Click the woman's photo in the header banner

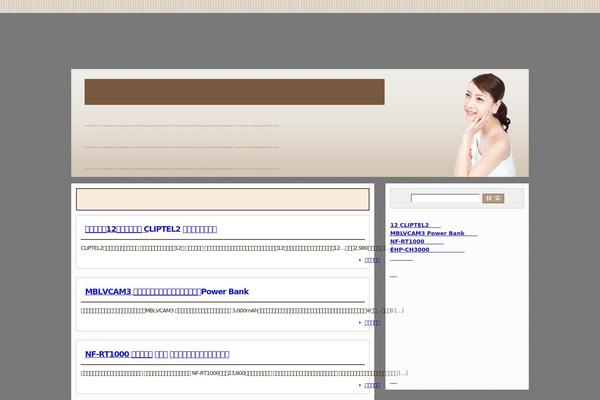[485, 125]
